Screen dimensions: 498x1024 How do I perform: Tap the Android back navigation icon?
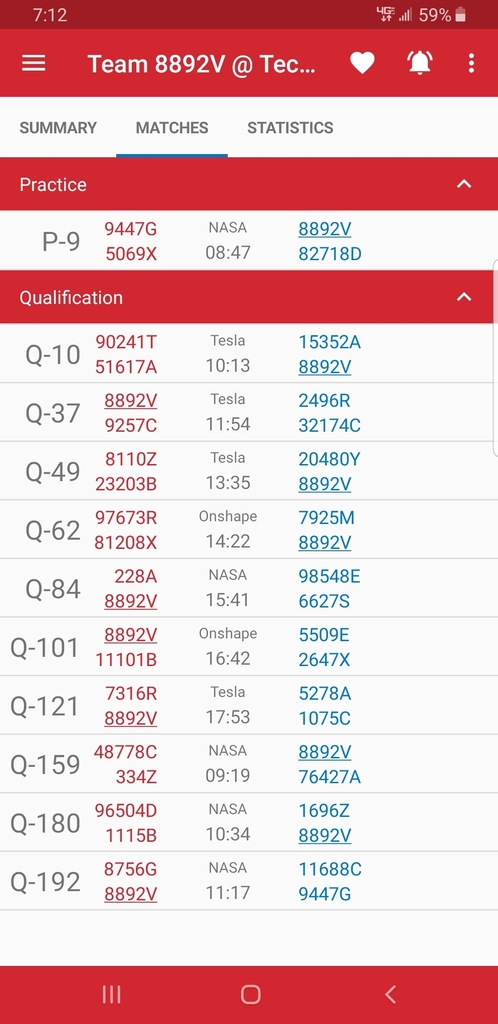390,994
